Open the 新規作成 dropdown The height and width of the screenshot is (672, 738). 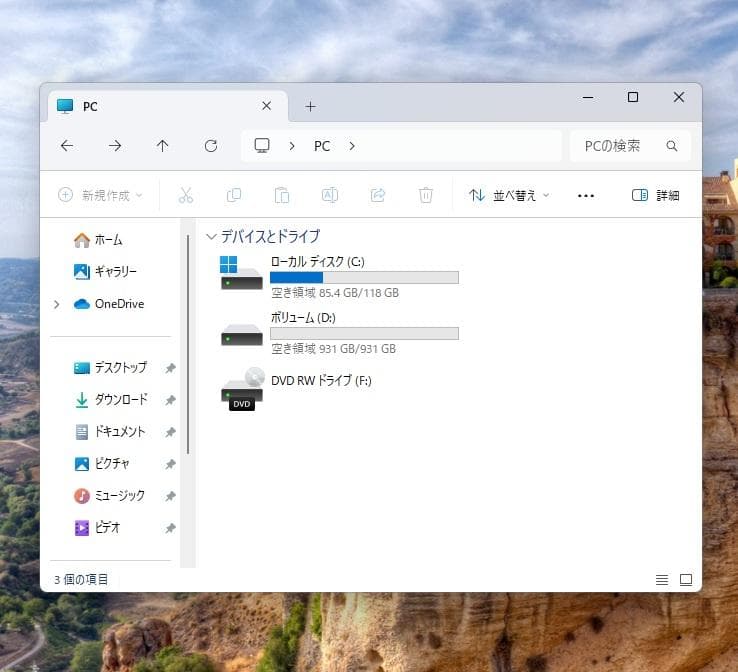click(x=100, y=195)
